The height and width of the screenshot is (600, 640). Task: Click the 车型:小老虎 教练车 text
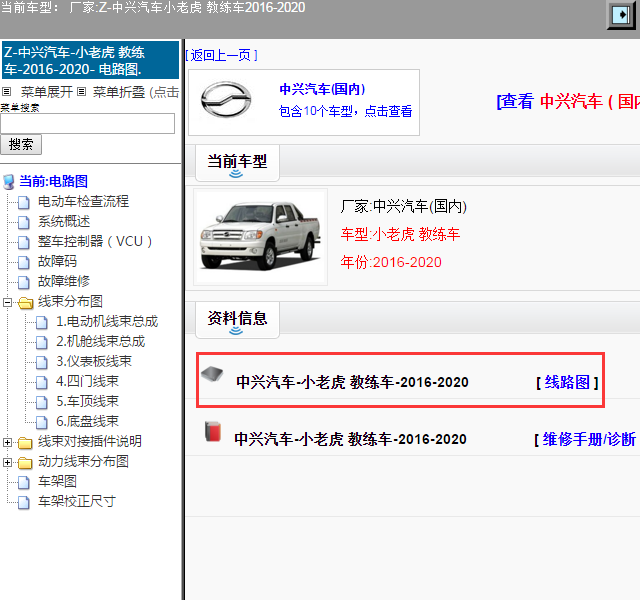[400, 234]
